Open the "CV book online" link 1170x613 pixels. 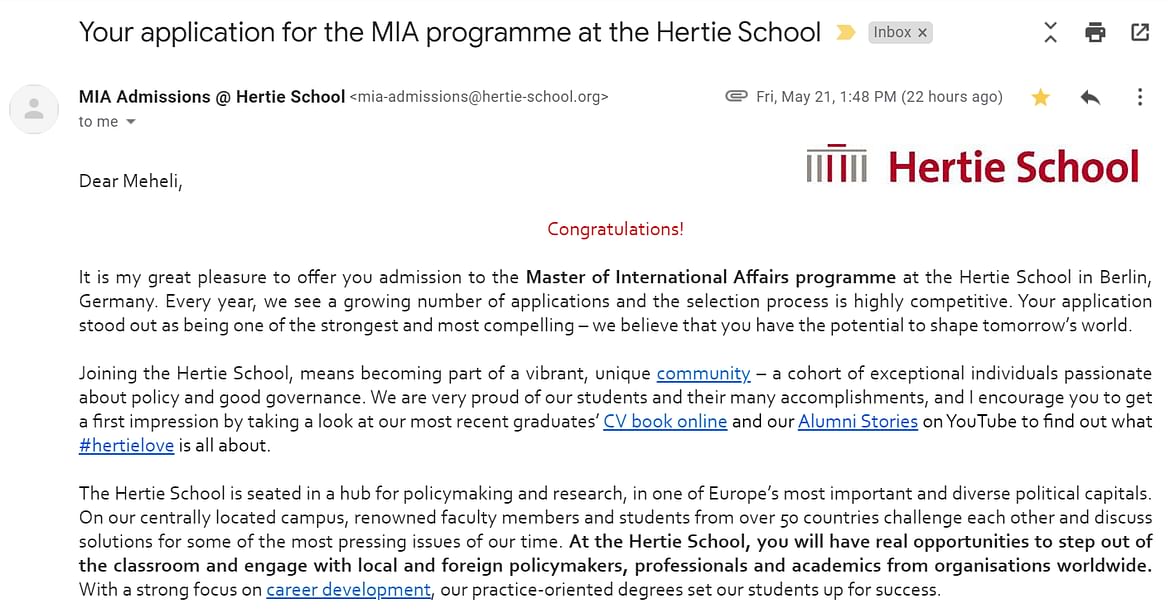665,421
